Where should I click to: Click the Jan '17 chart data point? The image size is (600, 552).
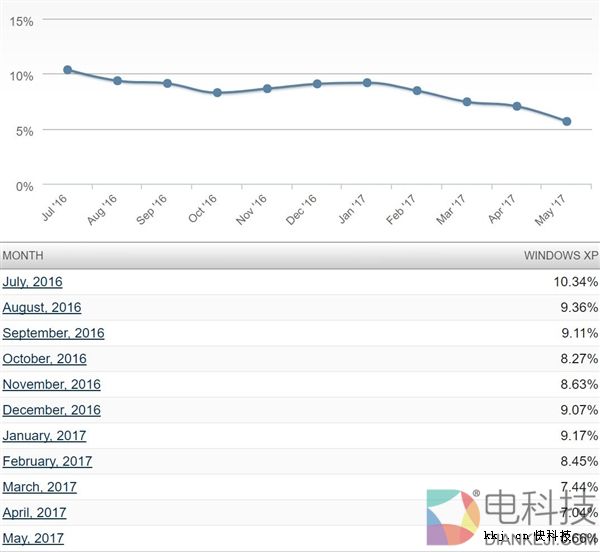(x=367, y=82)
